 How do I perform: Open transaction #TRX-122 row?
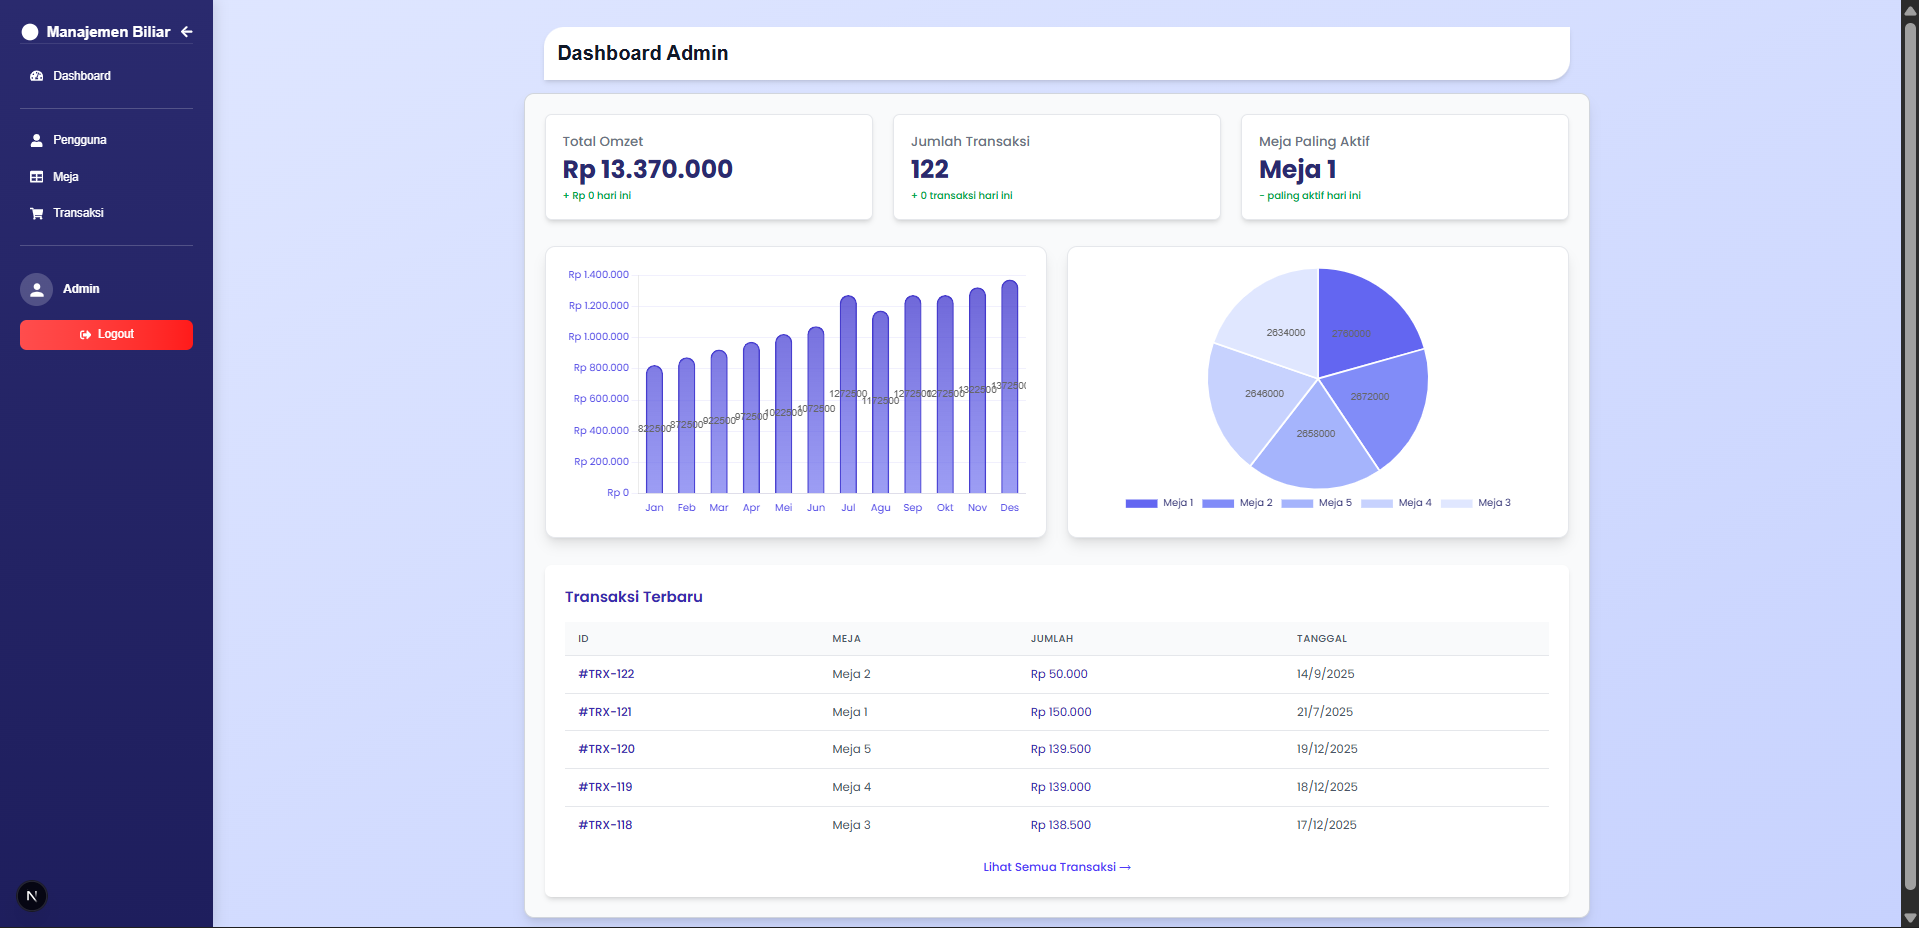tap(606, 674)
